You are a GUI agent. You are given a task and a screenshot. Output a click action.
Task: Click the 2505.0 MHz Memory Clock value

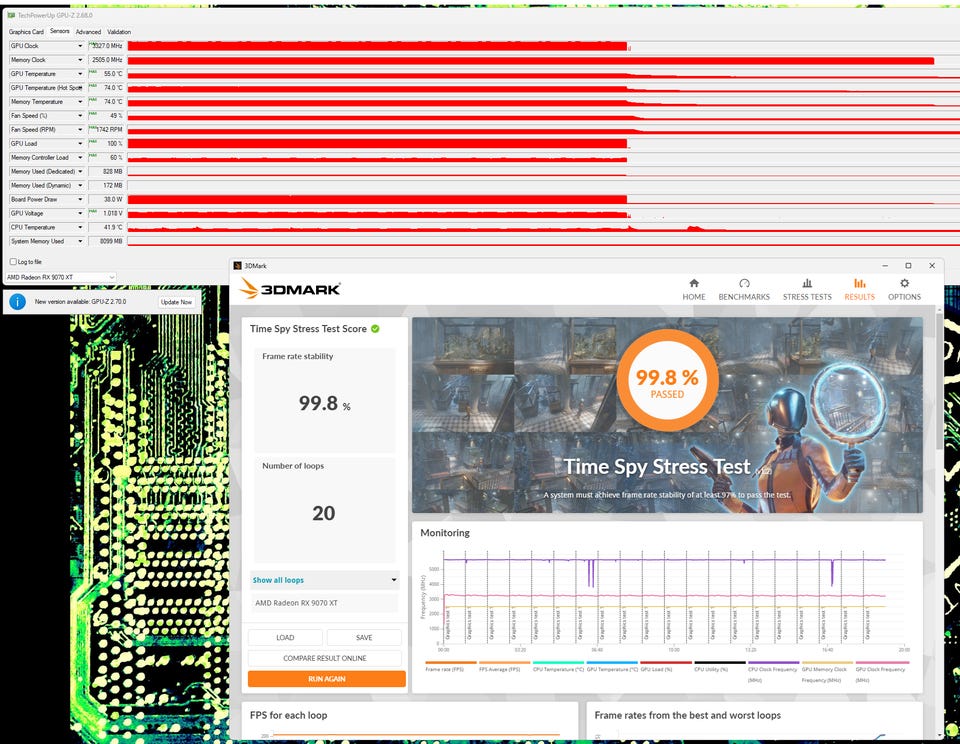click(x=106, y=60)
